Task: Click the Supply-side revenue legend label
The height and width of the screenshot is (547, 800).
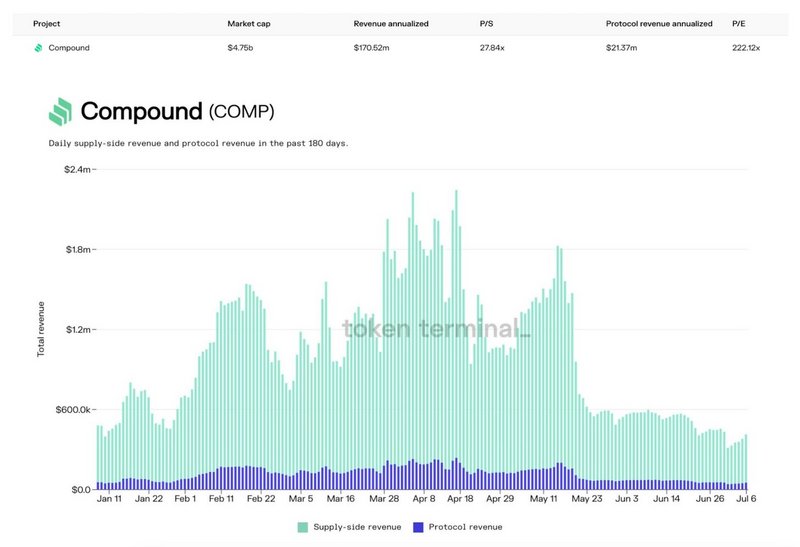Action: coord(356,527)
